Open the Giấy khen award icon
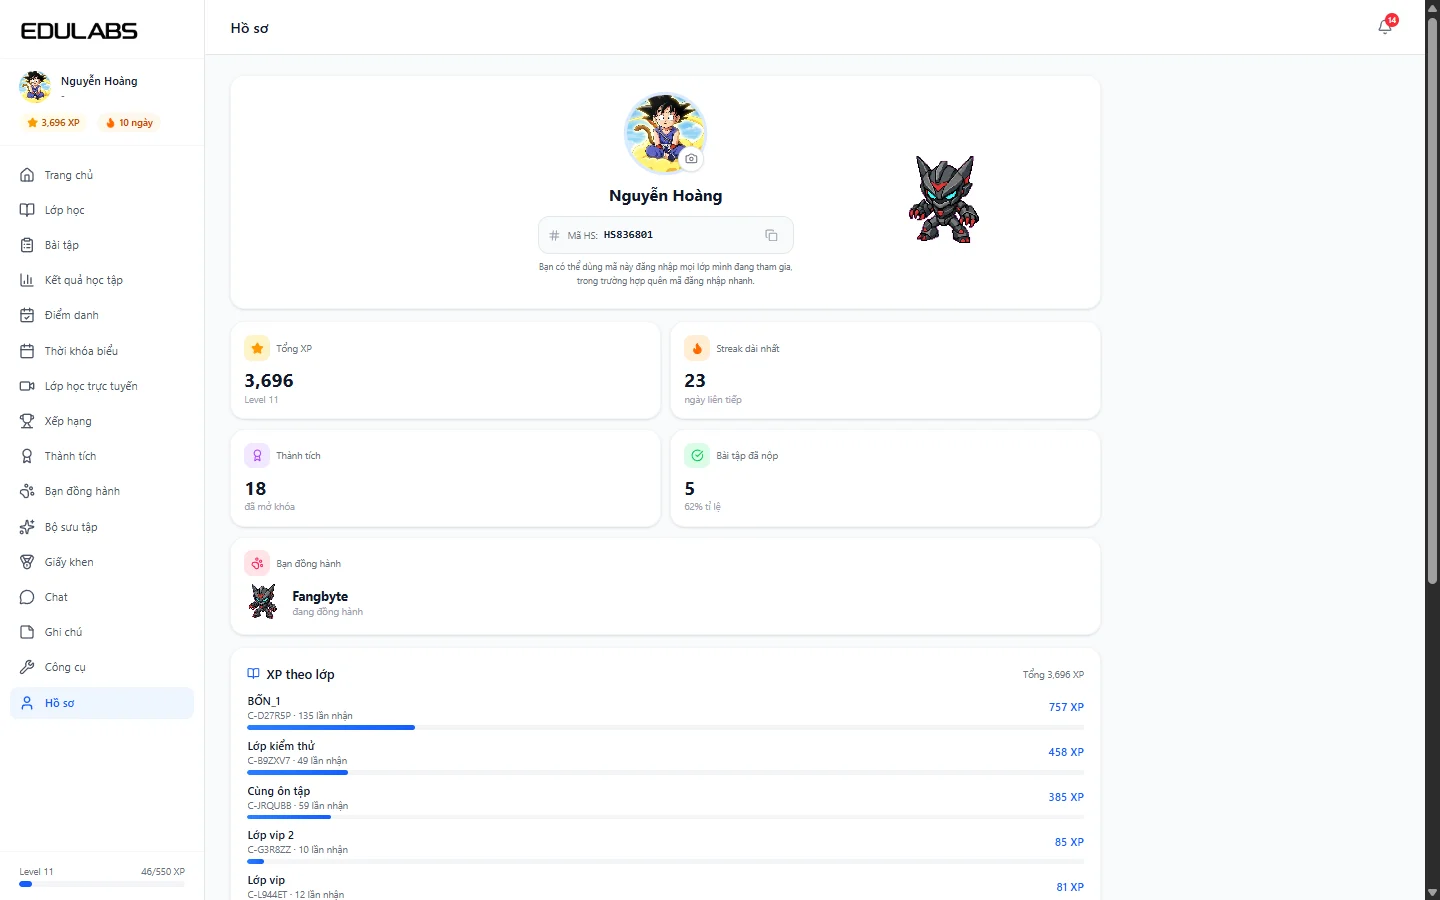Screen dimensions: 1440x900 [x=27, y=562]
